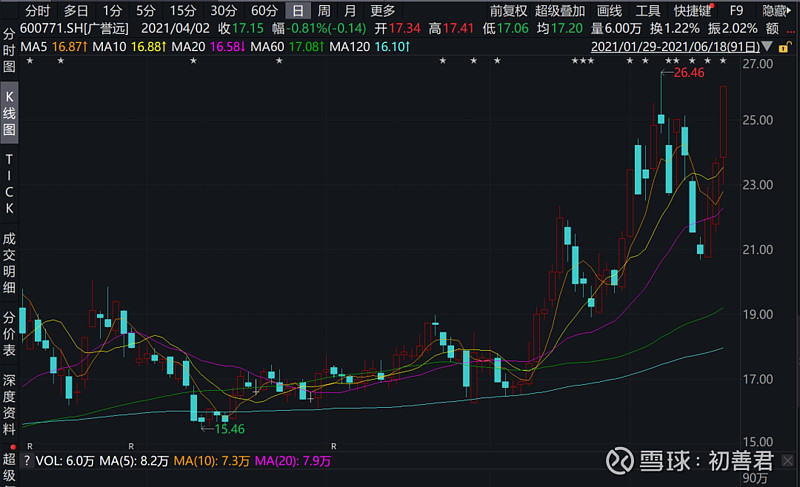Select the 多日 multi-day tab
This screenshot has height=487, width=800.
tap(76, 10)
